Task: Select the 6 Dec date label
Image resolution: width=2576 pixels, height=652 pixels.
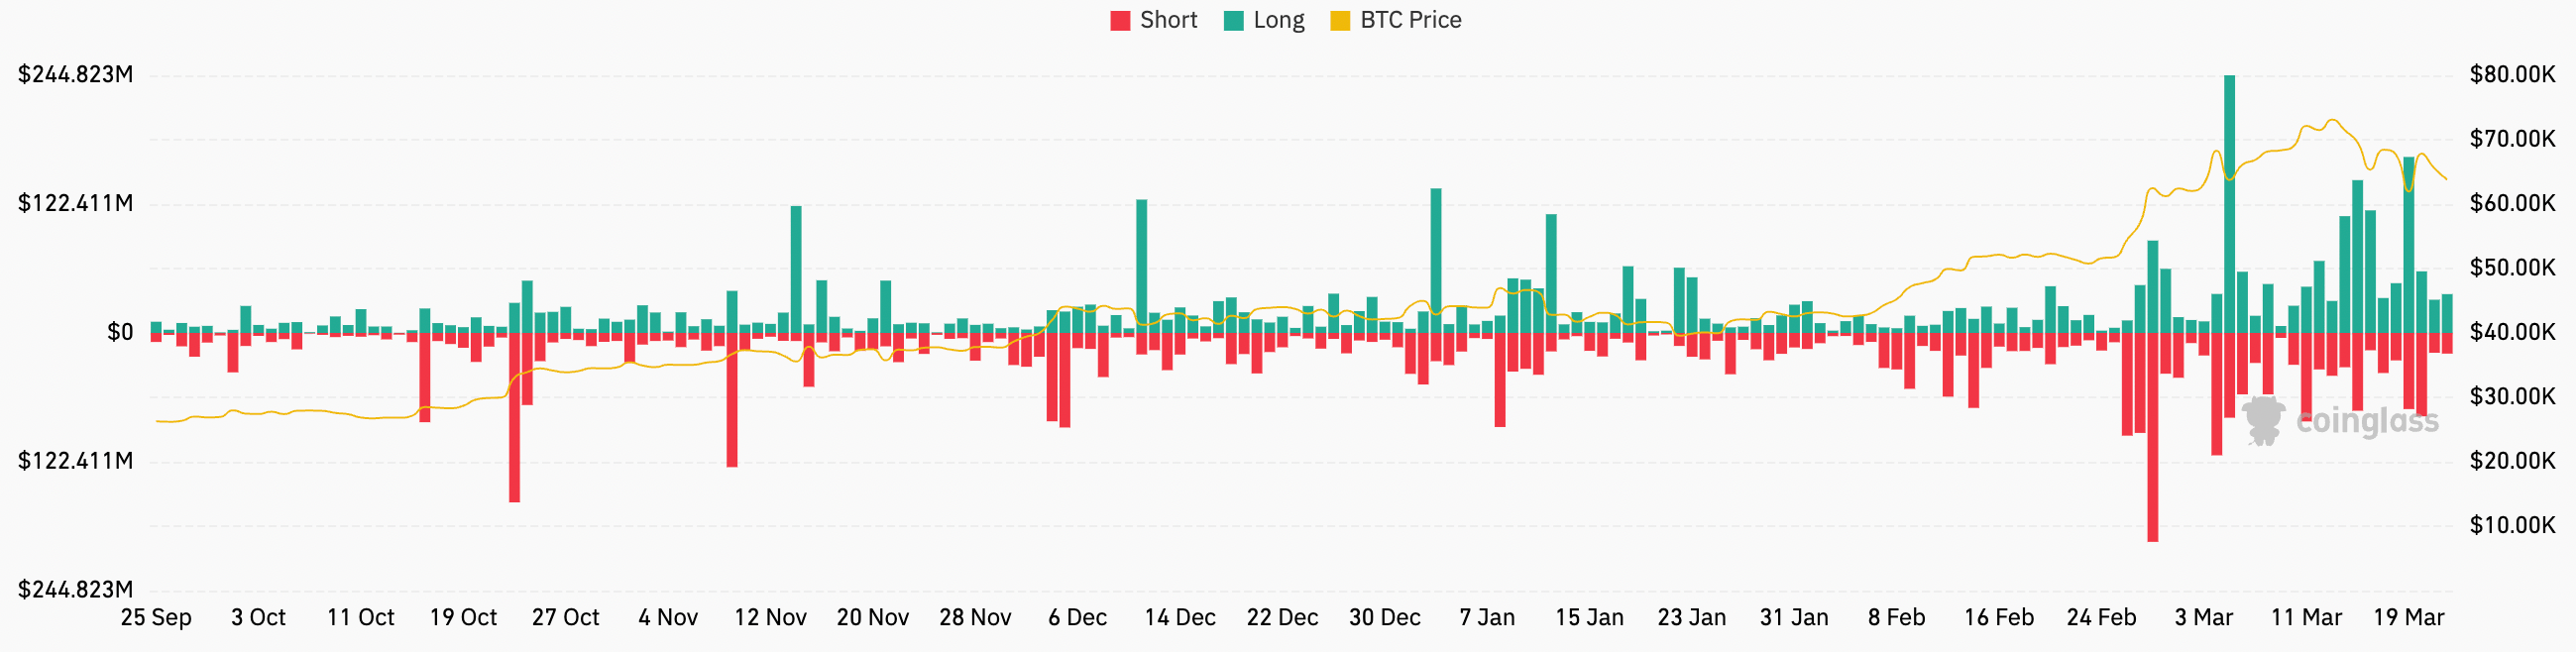Action: 1077,618
